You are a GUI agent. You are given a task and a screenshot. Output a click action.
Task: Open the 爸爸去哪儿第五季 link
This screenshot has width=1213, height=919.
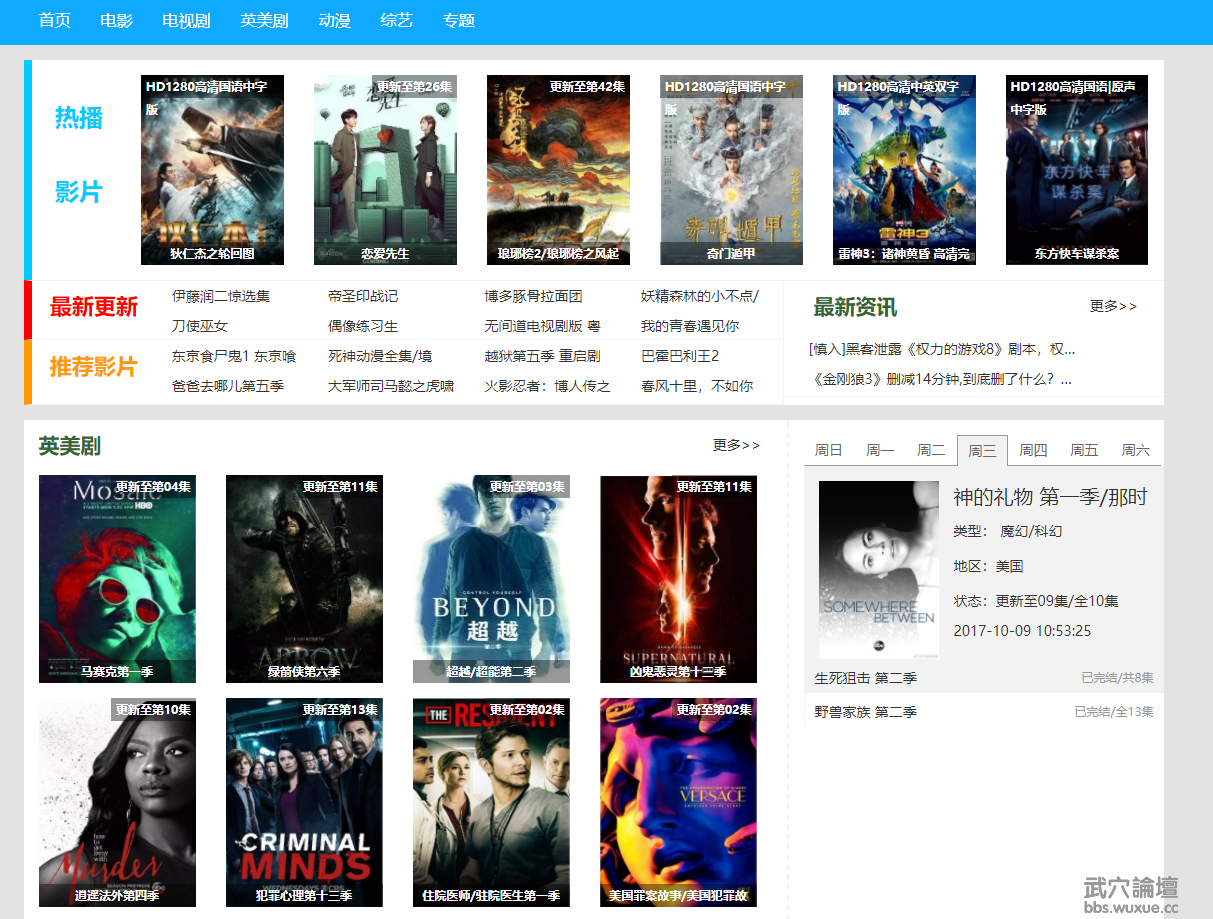pyautogui.click(x=228, y=386)
